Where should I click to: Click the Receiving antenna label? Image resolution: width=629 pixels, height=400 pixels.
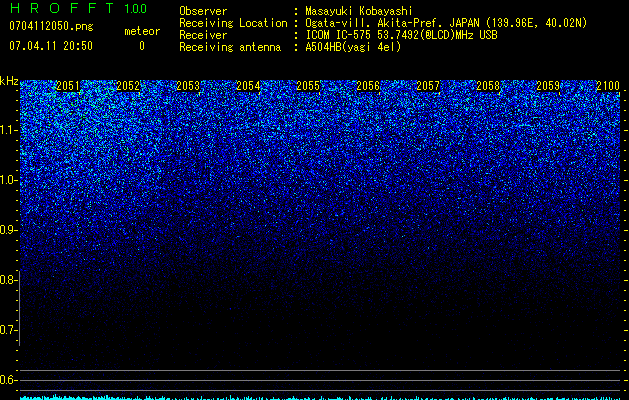coord(230,47)
